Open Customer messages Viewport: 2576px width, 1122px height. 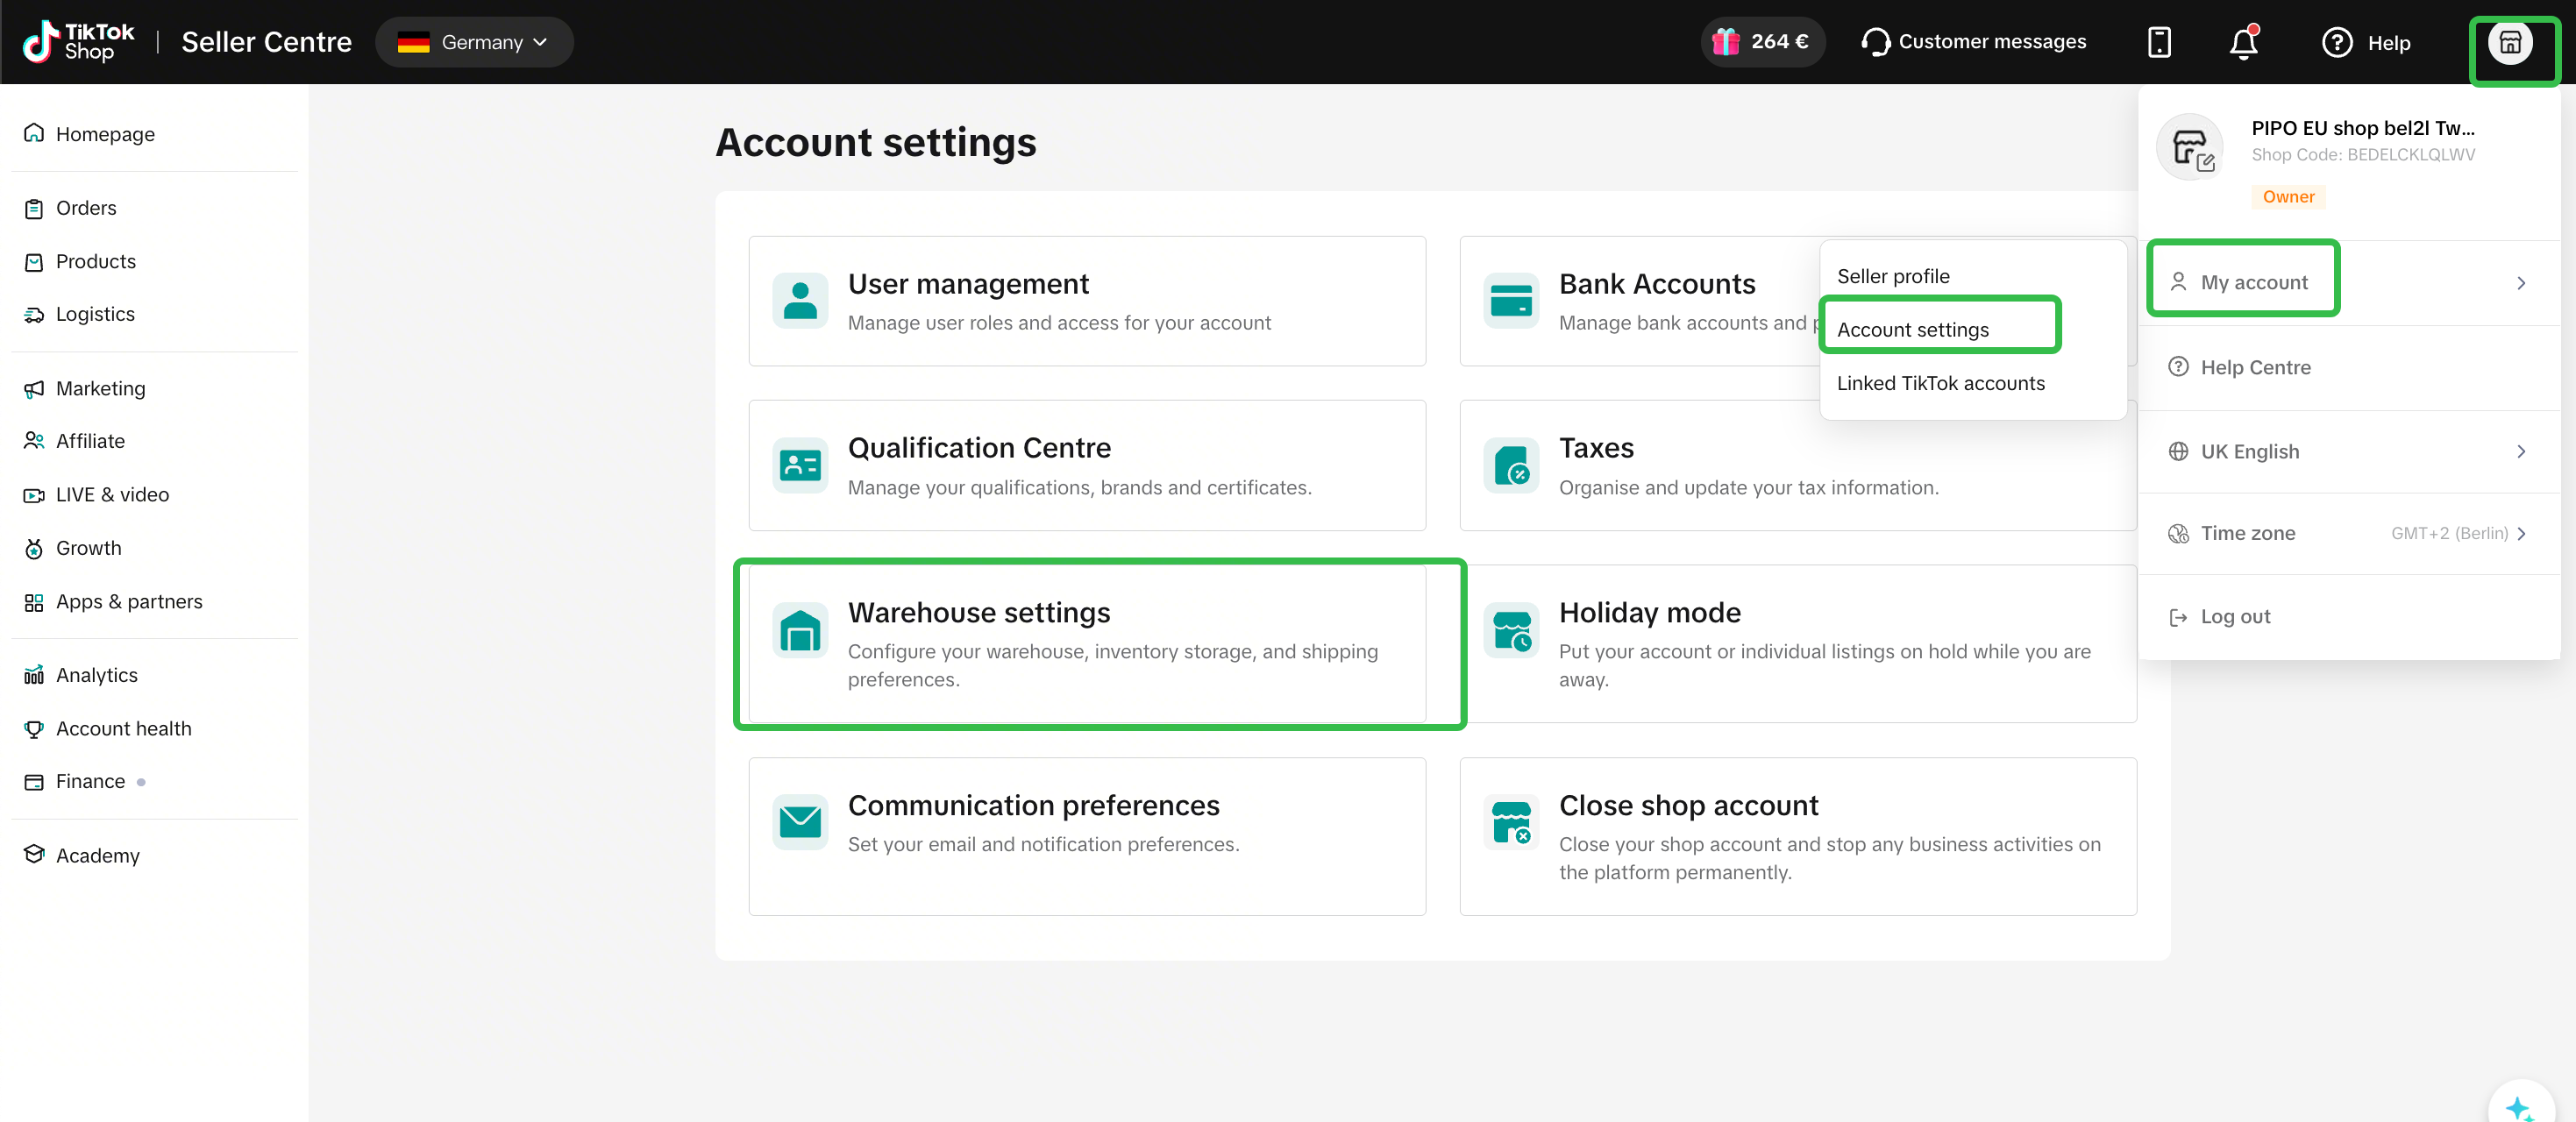click(x=1974, y=42)
